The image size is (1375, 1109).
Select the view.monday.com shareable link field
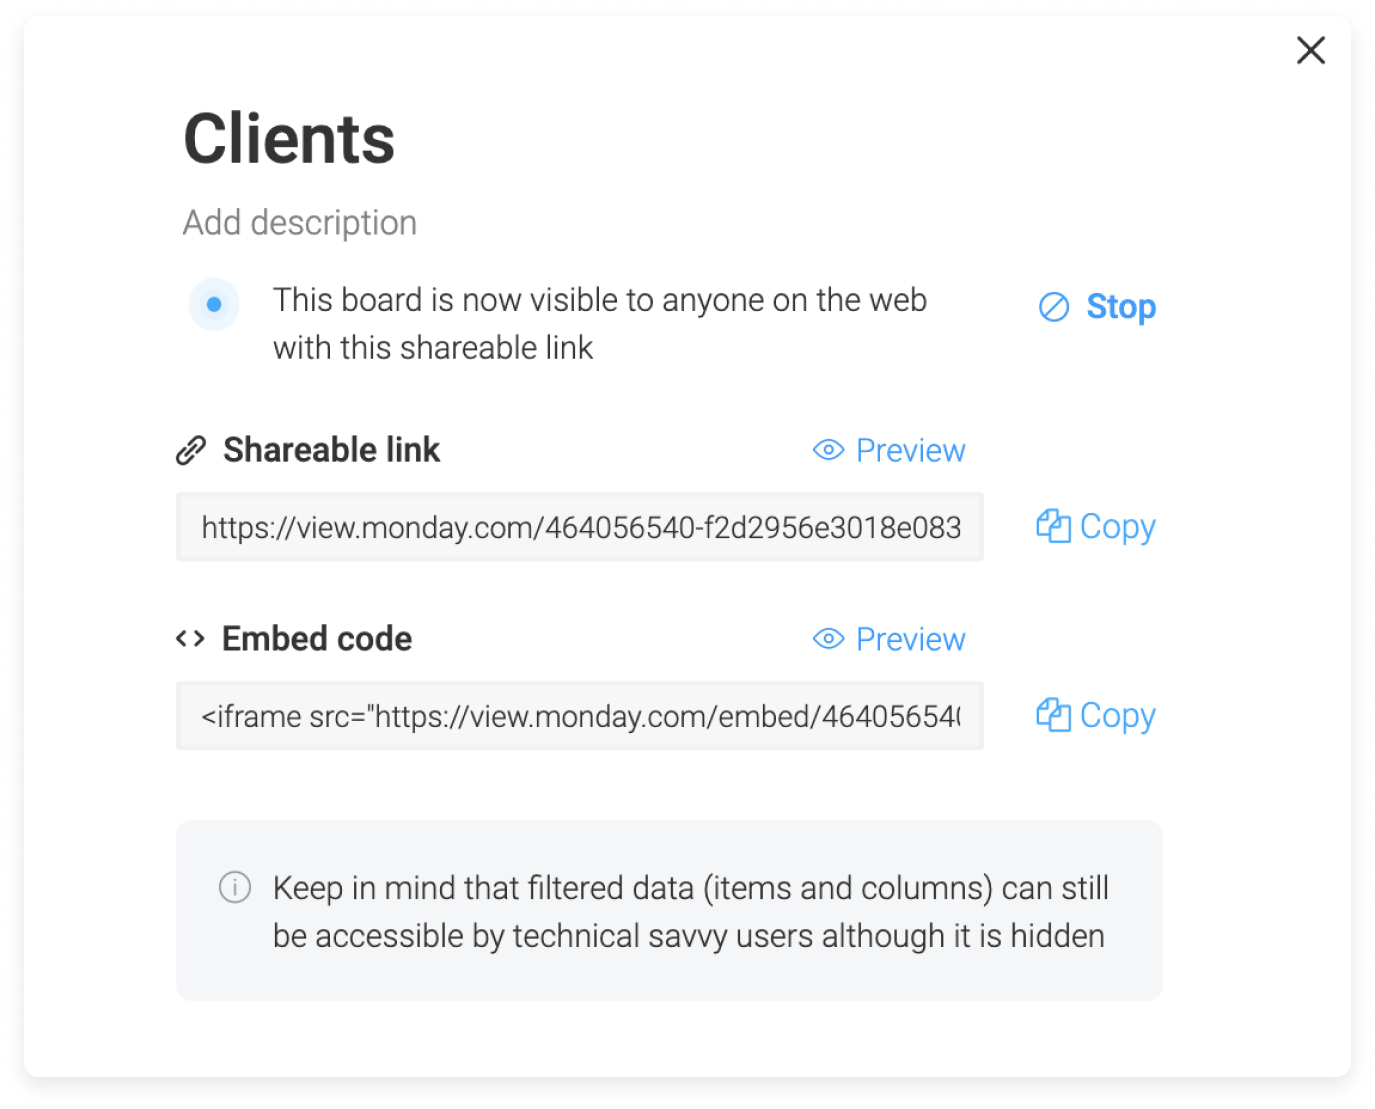tap(580, 527)
